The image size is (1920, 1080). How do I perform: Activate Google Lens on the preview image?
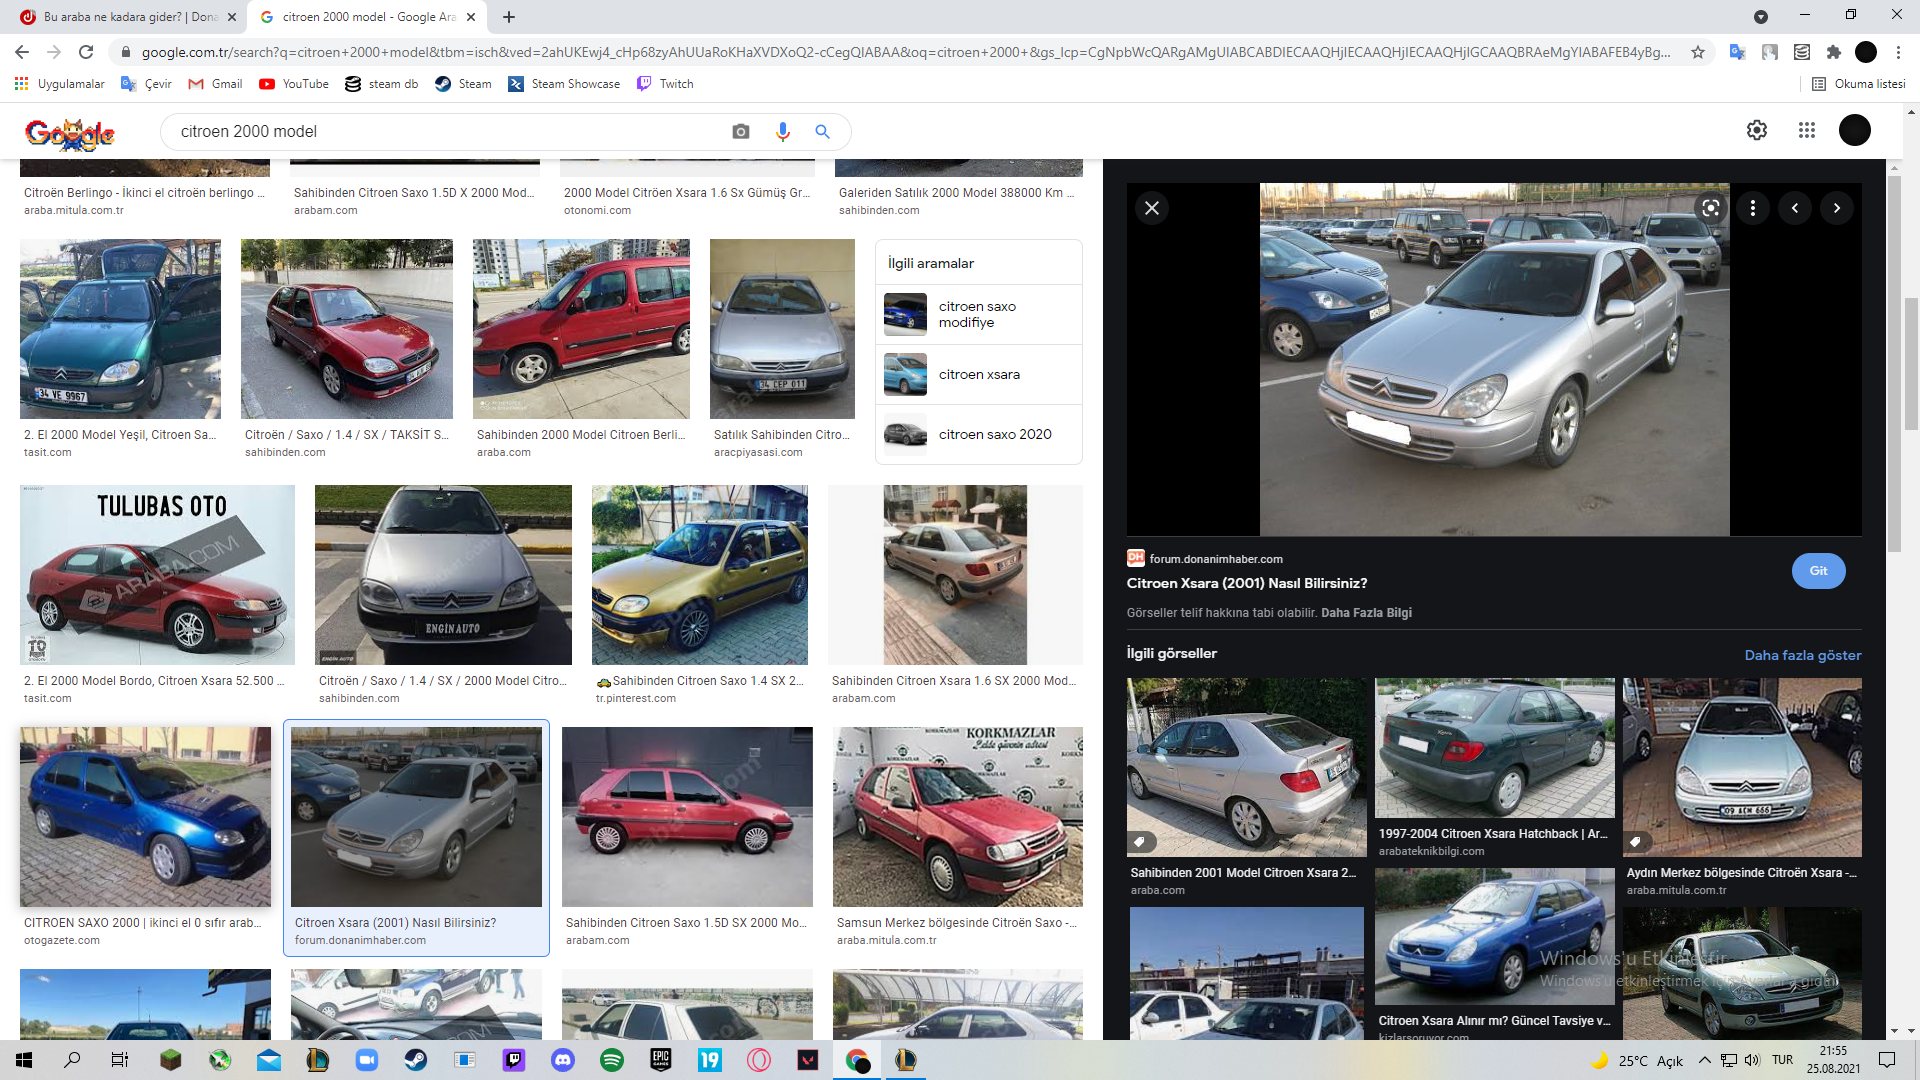(x=1710, y=208)
